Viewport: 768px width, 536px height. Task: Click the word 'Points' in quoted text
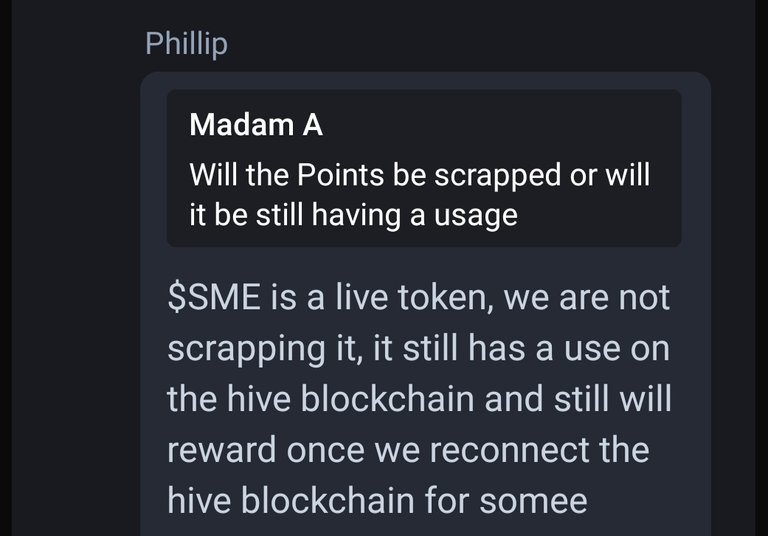(x=340, y=174)
